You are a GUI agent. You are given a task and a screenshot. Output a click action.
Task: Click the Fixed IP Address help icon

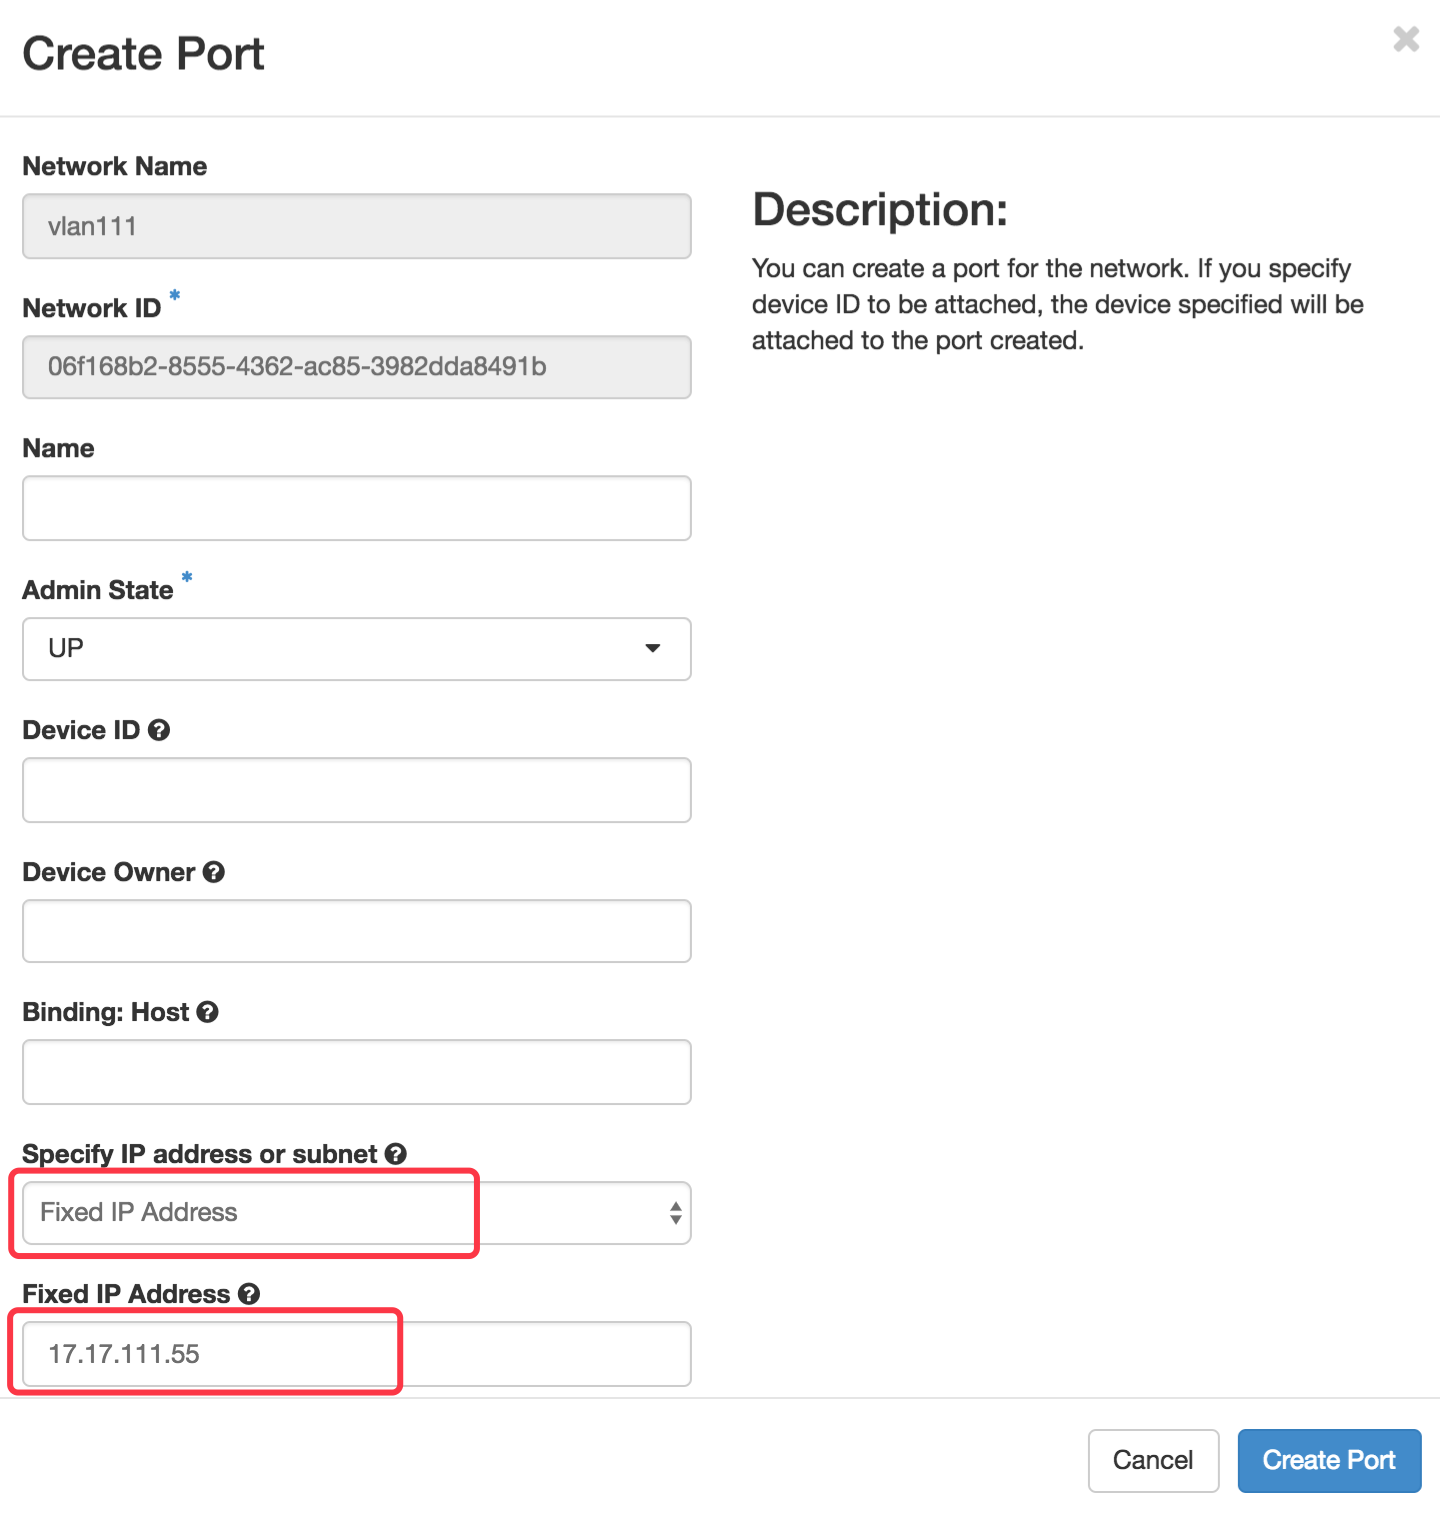tap(249, 1294)
